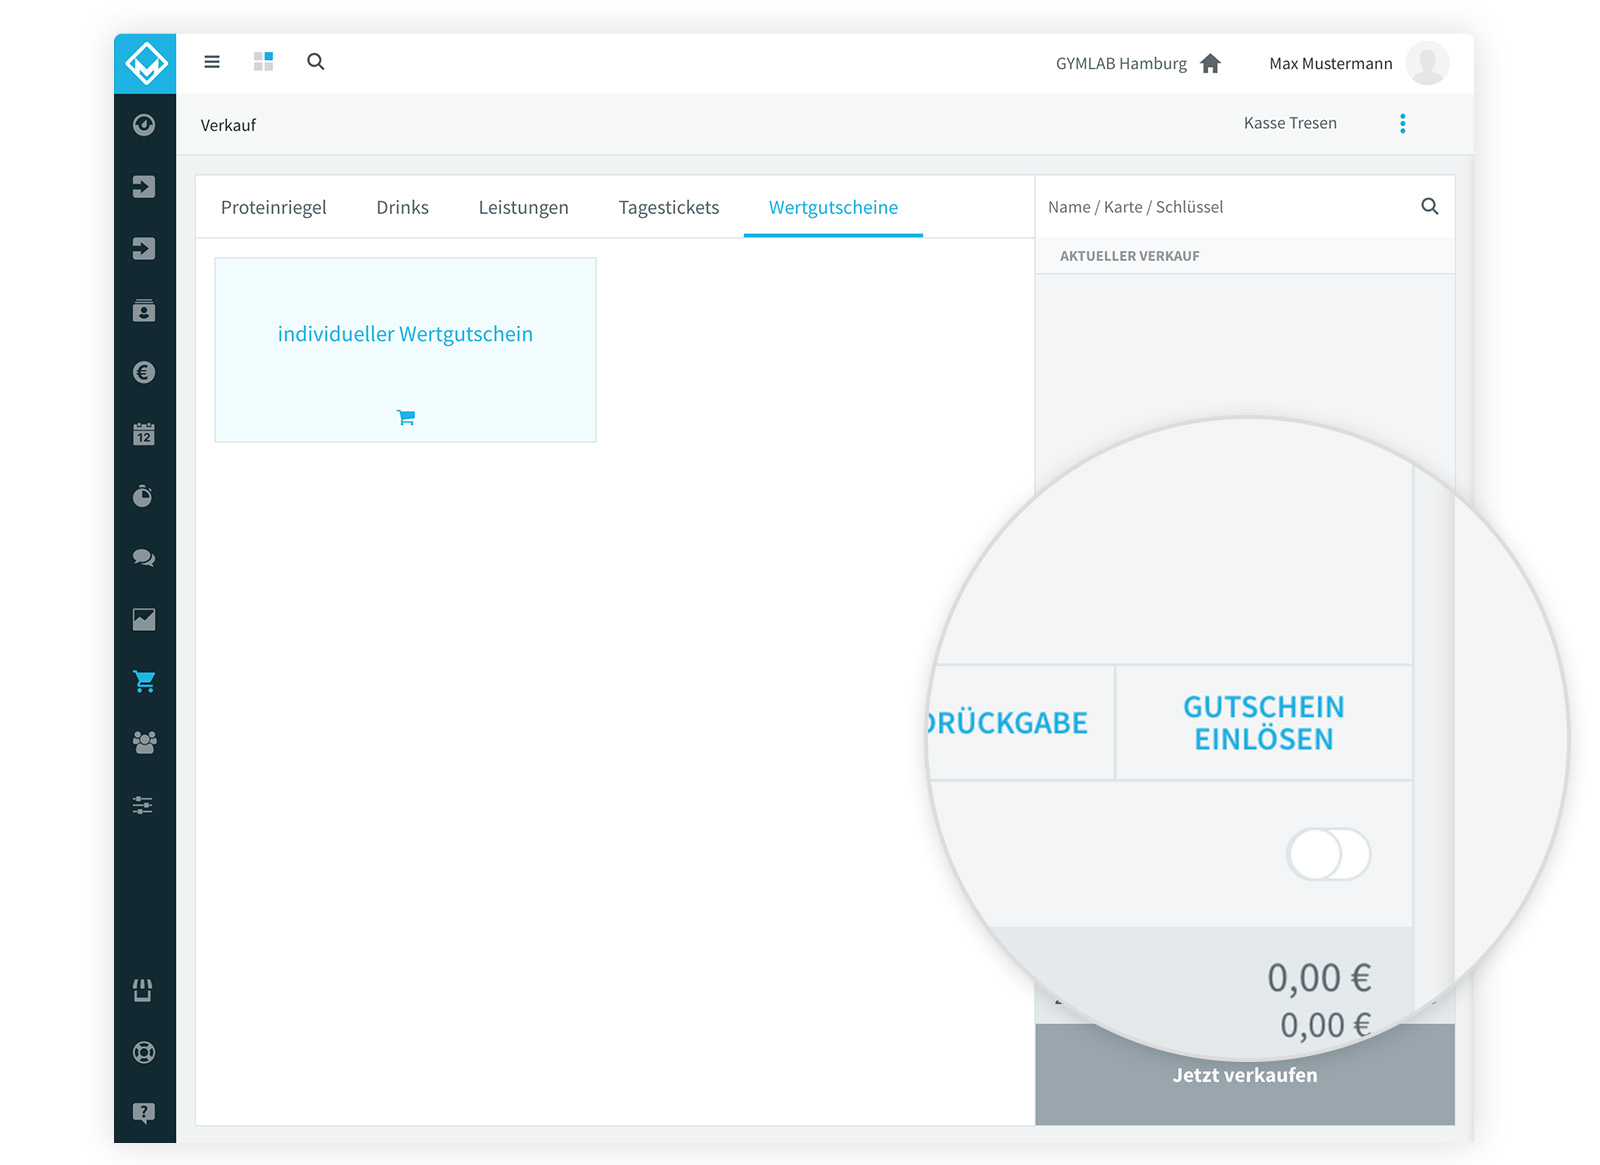Screen dimensions: 1600x1165
Task: Click the GYMLAB Hamburg studio name
Action: point(1121,63)
